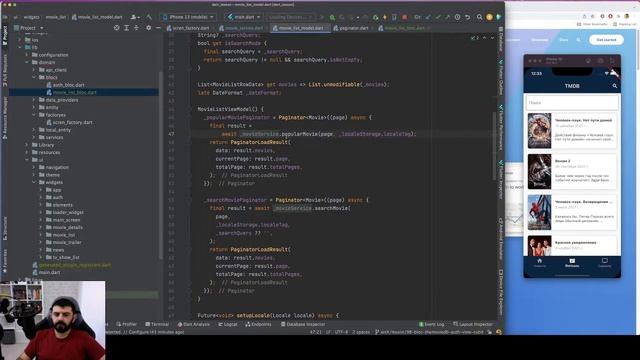Click the search magnifier in IDE toolbar

(x=479, y=17)
